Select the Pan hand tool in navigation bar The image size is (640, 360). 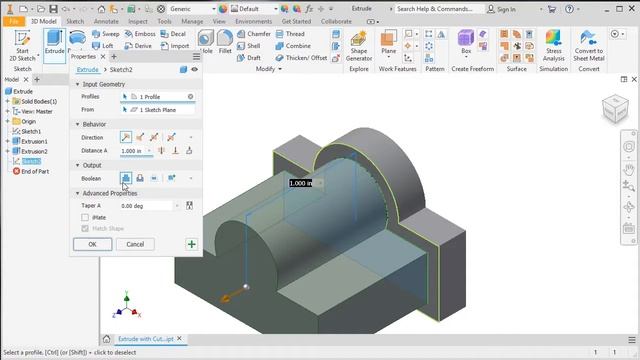pos(629,169)
